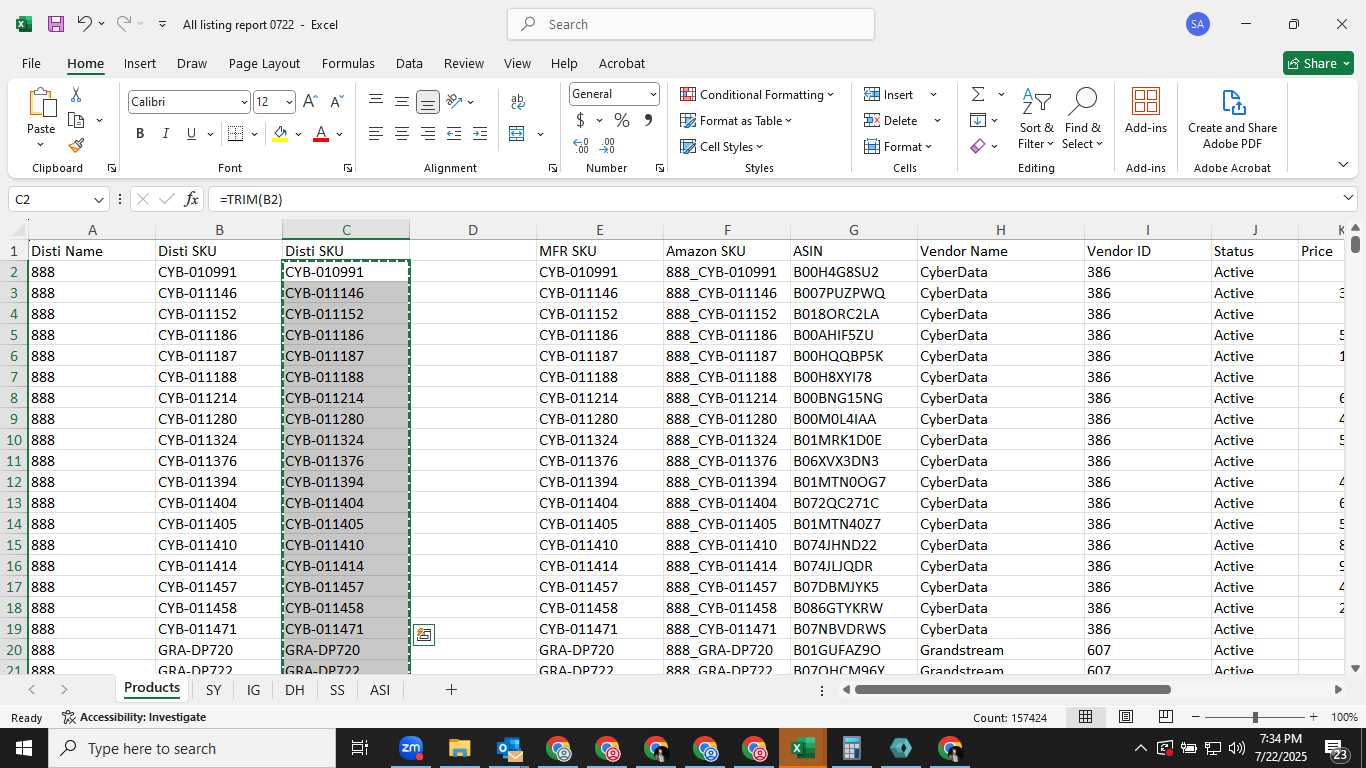Viewport: 1366px width, 768px height.
Task: Open the Zoom app in taskbar
Action: 411,748
